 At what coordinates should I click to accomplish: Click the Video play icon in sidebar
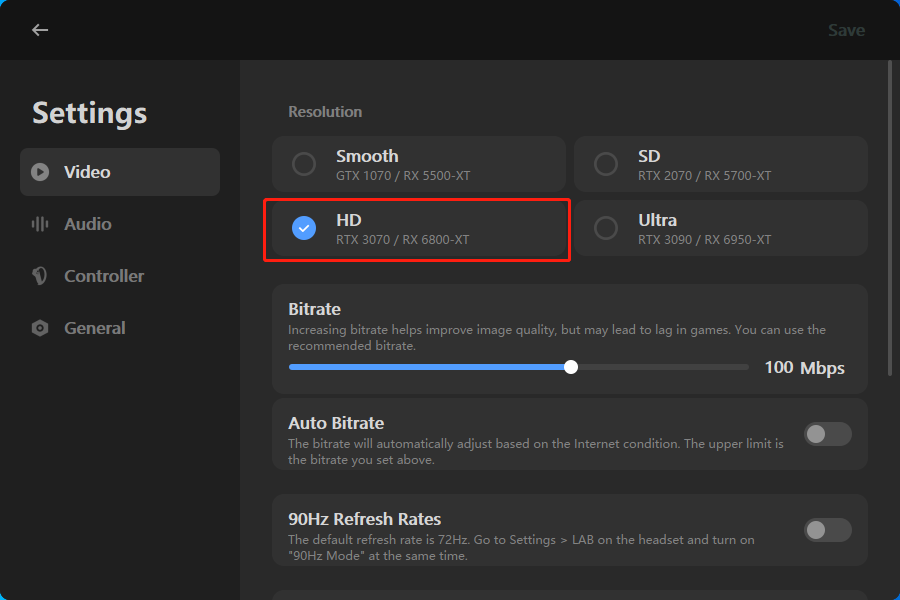pos(40,172)
